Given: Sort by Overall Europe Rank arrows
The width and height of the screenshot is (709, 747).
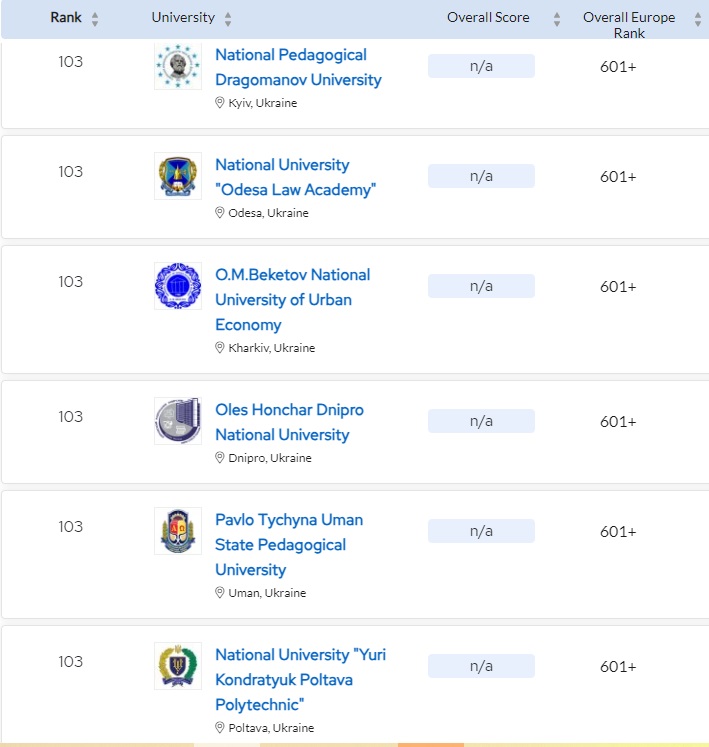Looking at the screenshot, I should [697, 19].
